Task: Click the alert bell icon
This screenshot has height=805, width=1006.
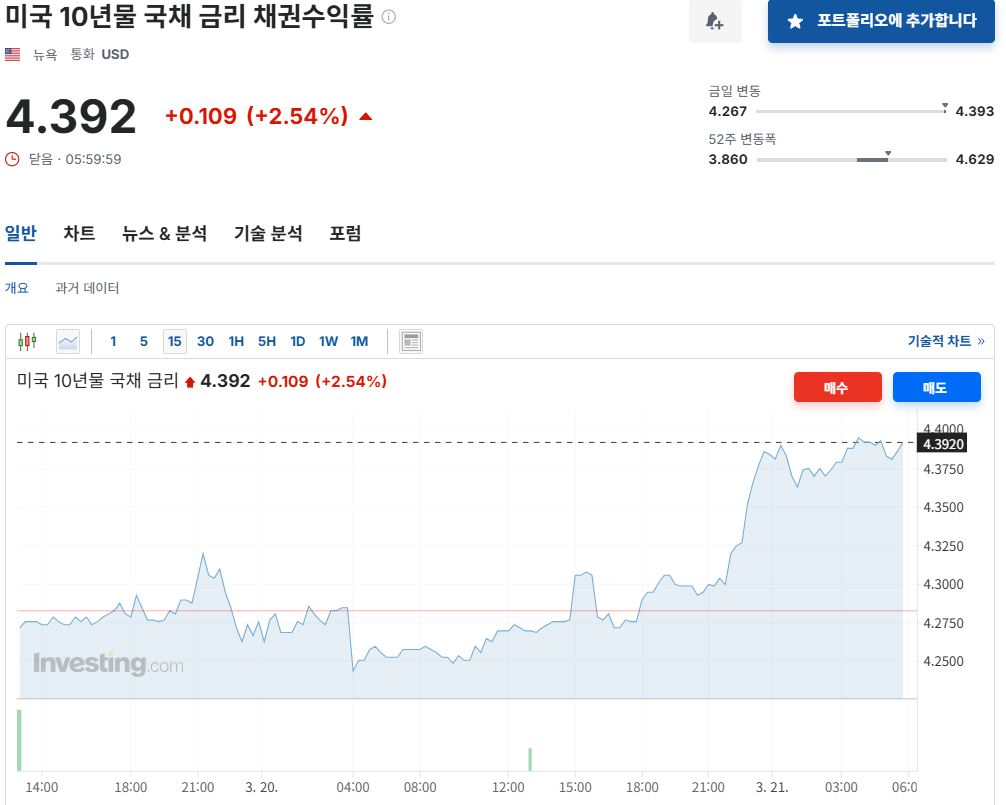Action: click(x=715, y=21)
